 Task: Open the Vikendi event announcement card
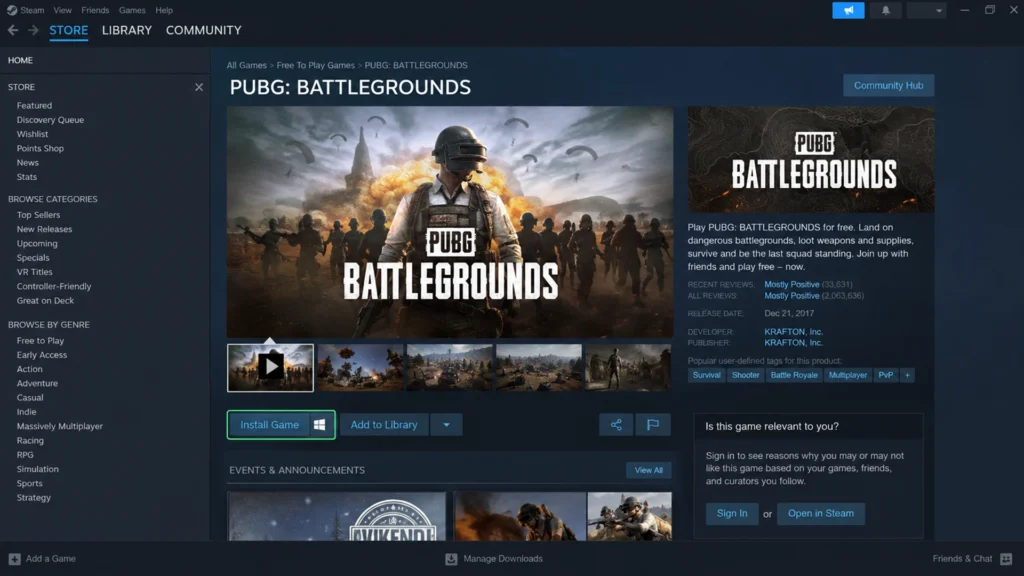337,517
